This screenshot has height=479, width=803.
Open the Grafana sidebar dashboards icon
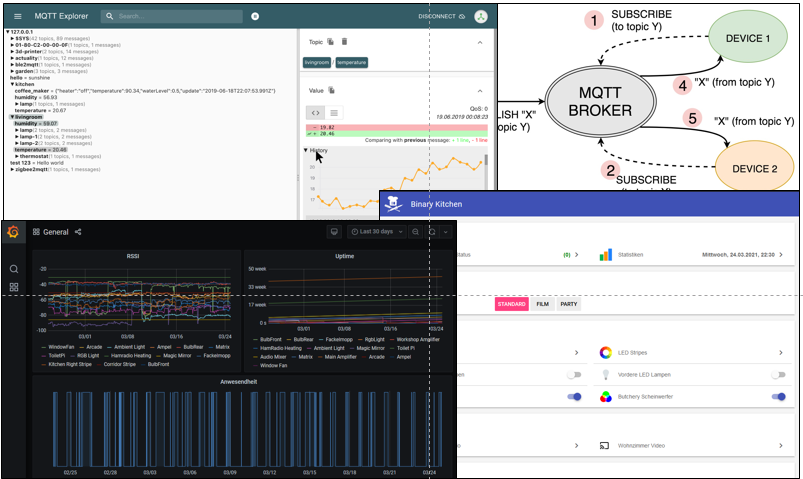[14, 287]
